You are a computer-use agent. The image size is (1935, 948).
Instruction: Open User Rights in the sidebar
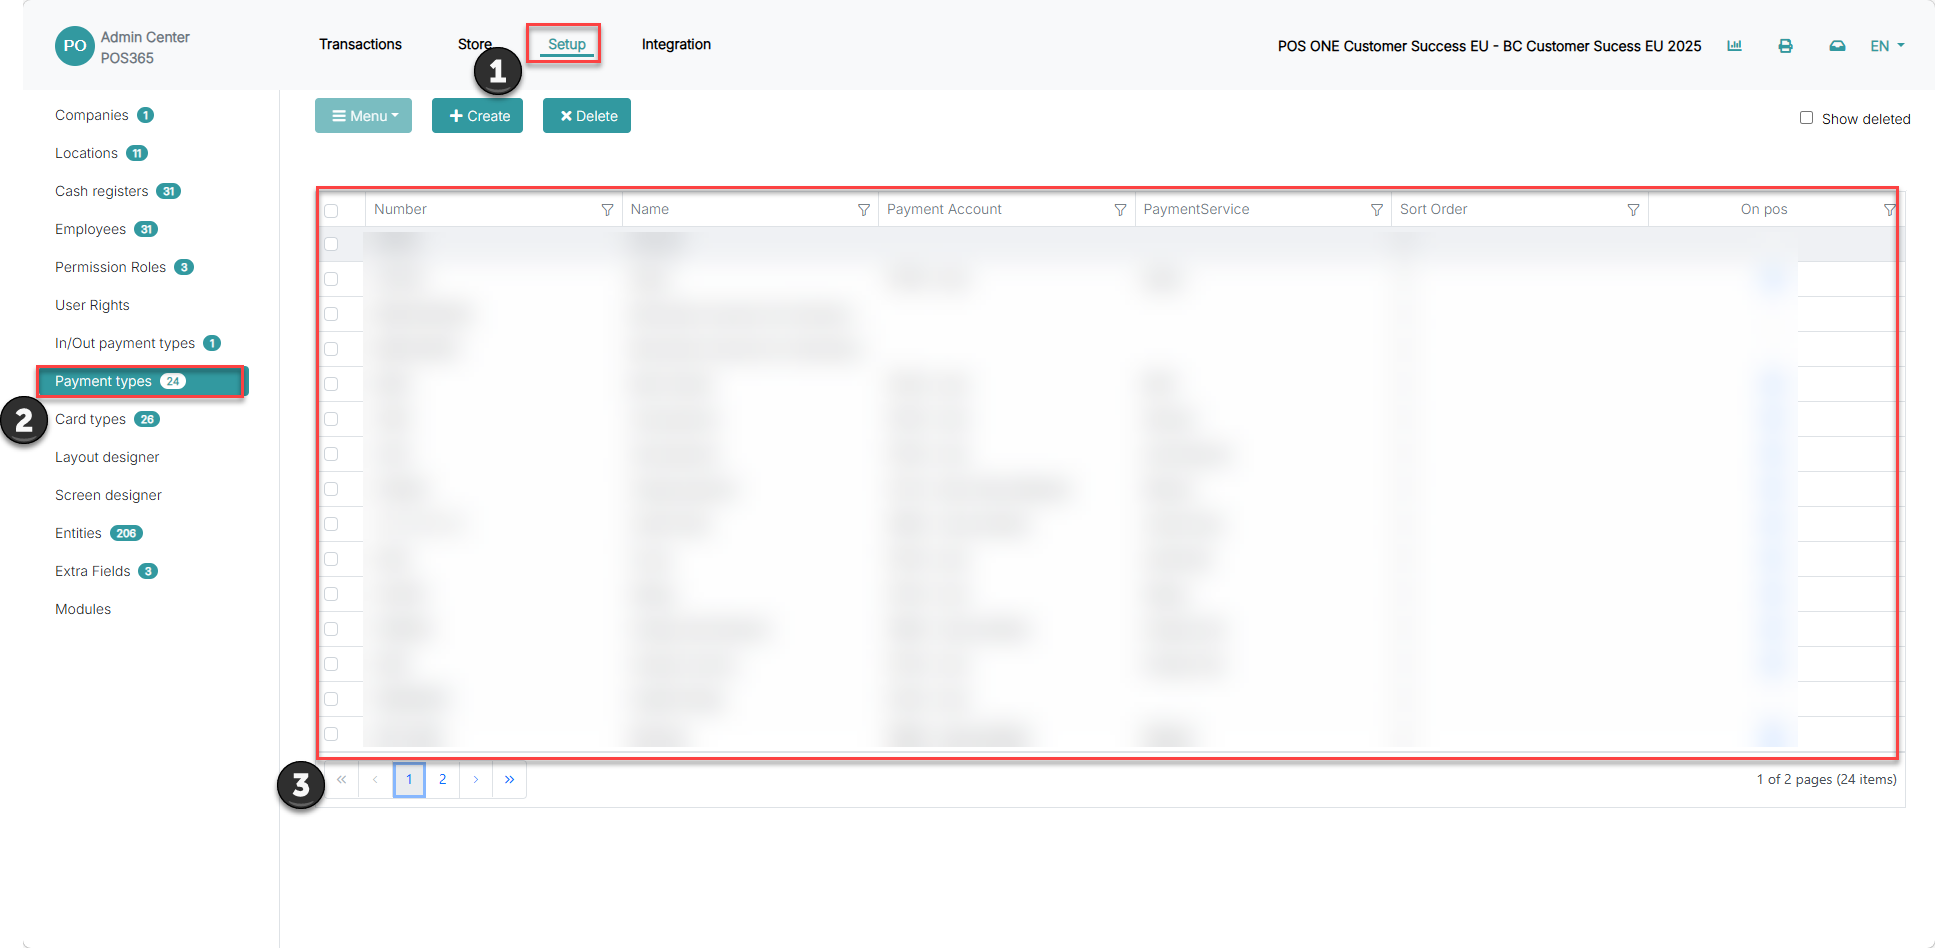92,305
